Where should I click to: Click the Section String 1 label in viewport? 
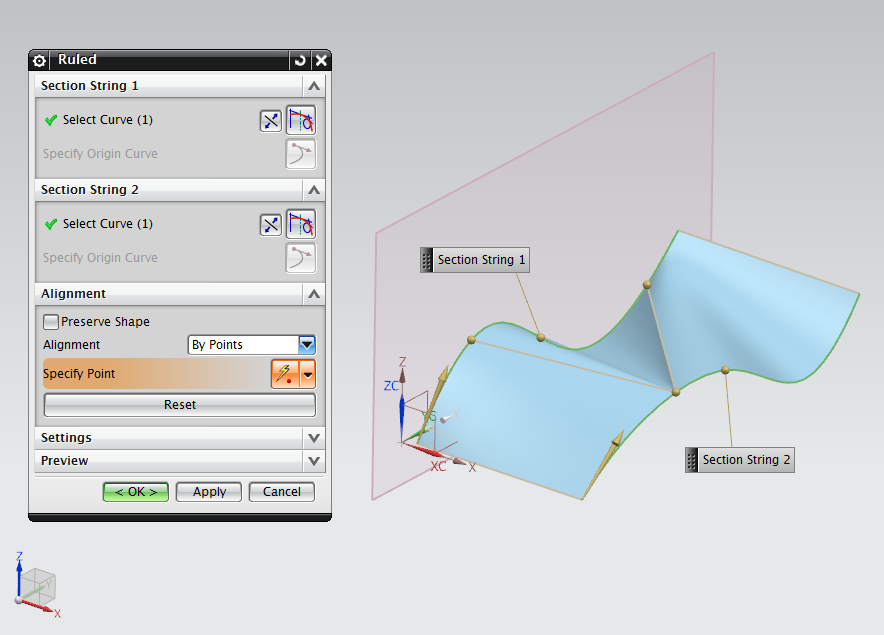pos(481,260)
